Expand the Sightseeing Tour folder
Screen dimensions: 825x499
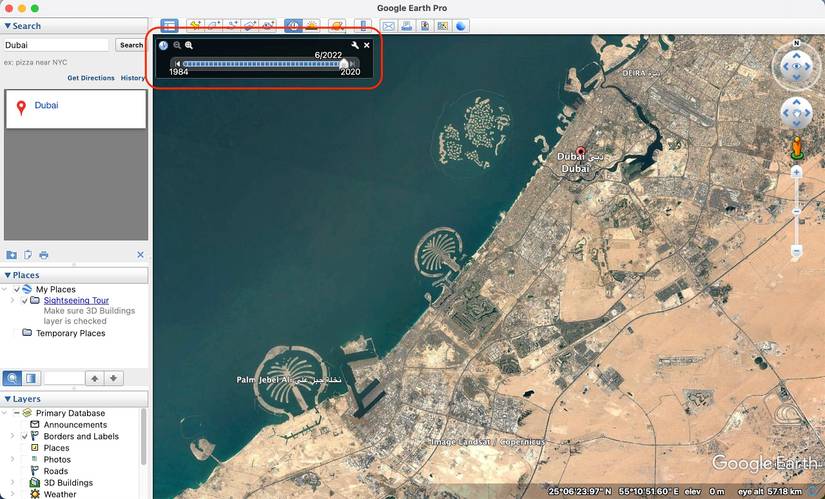[x=13, y=300]
